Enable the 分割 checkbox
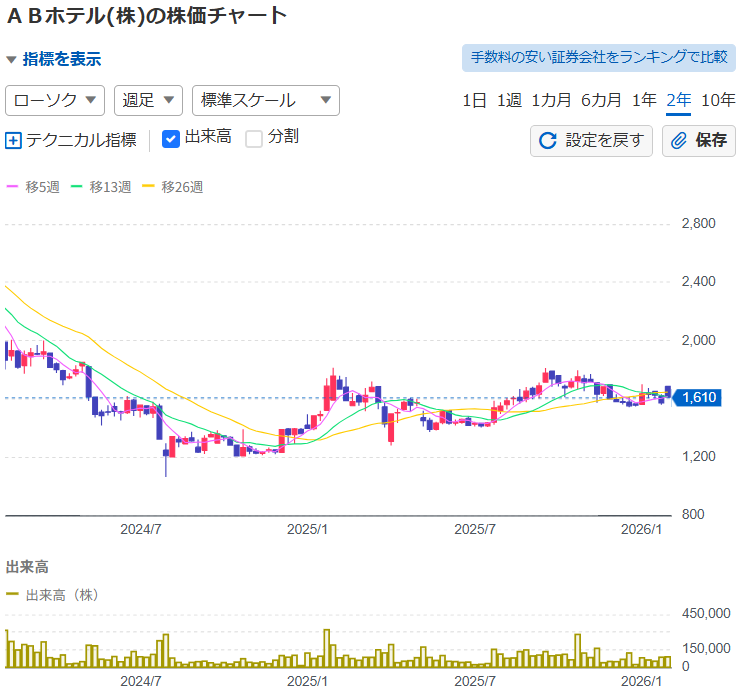Viewport: 749px width, 692px height. point(254,139)
